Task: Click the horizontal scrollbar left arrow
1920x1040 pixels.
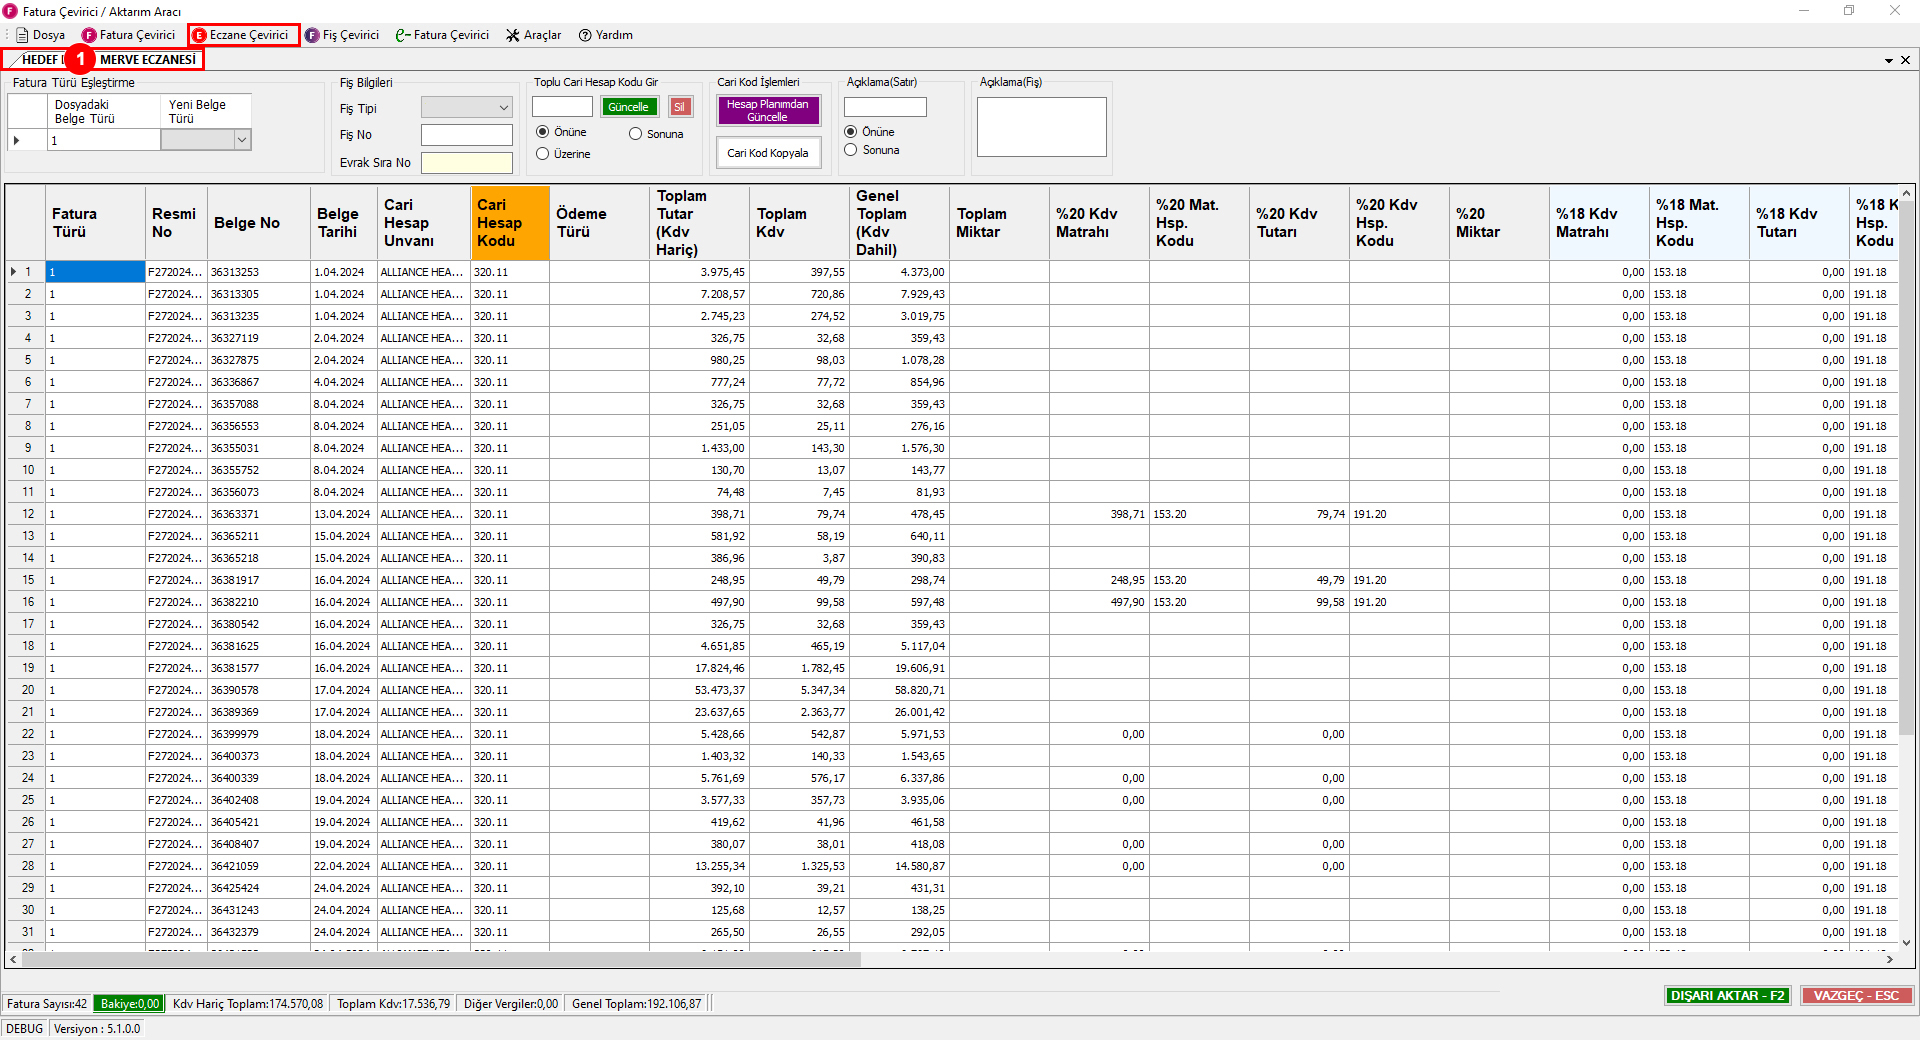Action: coord(13,959)
